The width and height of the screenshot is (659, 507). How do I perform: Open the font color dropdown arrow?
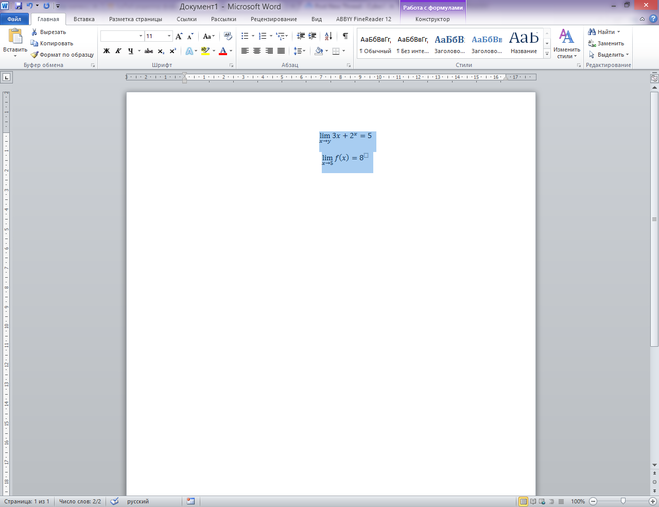(231, 51)
